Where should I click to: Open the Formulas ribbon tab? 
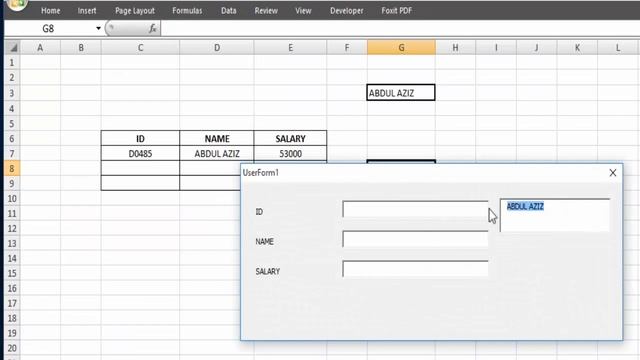tap(187, 11)
